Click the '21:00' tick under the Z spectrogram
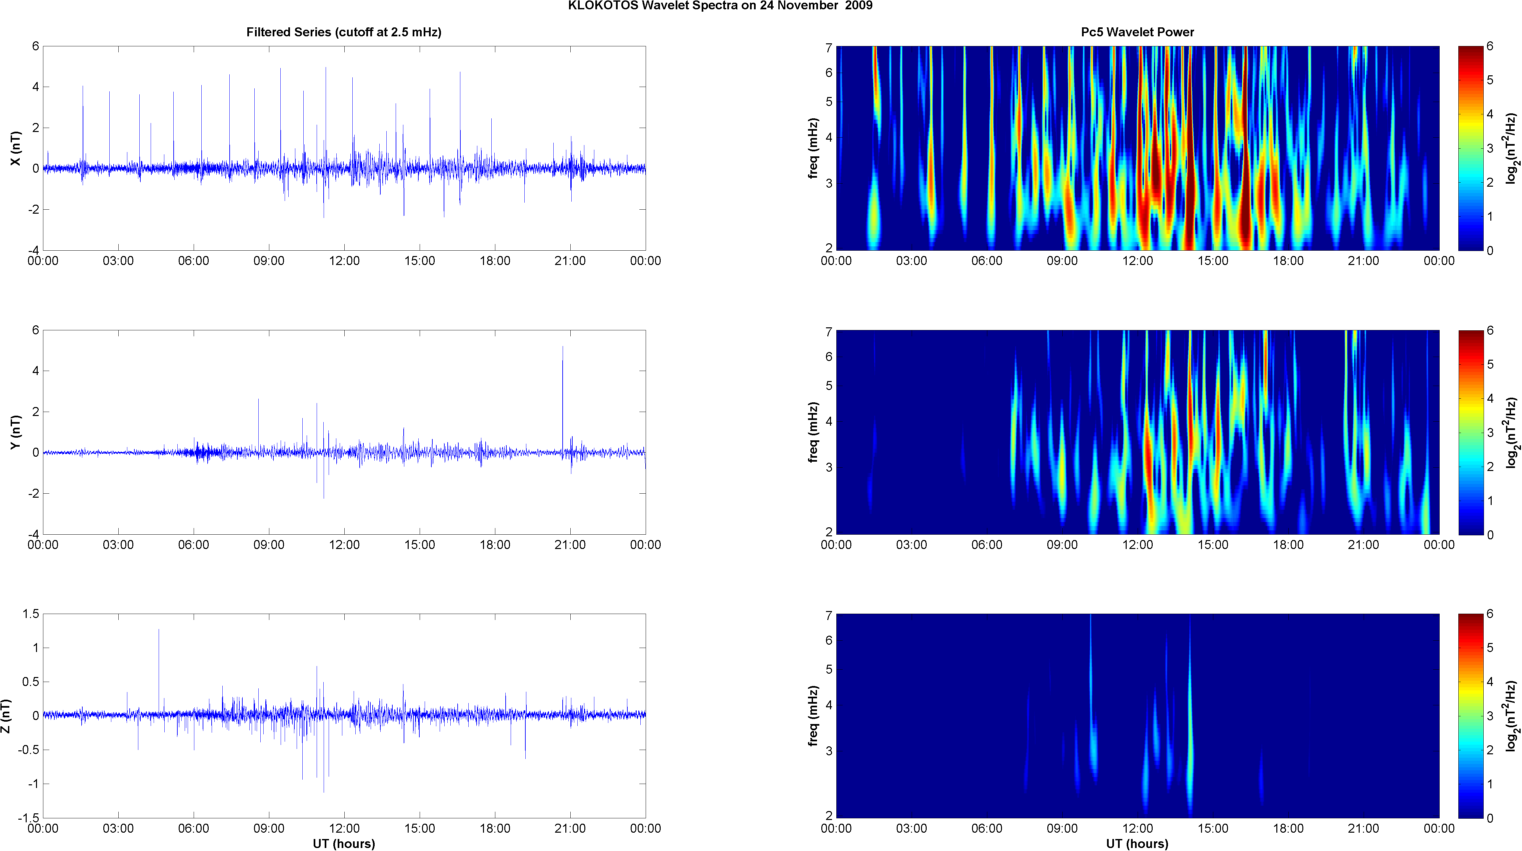Image resolution: width=1522 pixels, height=851 pixels. (1364, 829)
